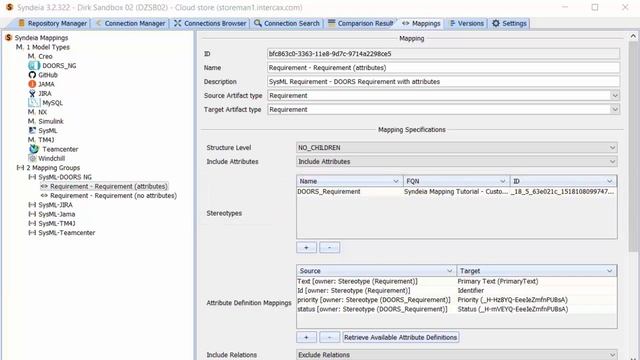This screenshot has width=640, height=360.
Task: Click the Versions tab icon
Action: 452,23
